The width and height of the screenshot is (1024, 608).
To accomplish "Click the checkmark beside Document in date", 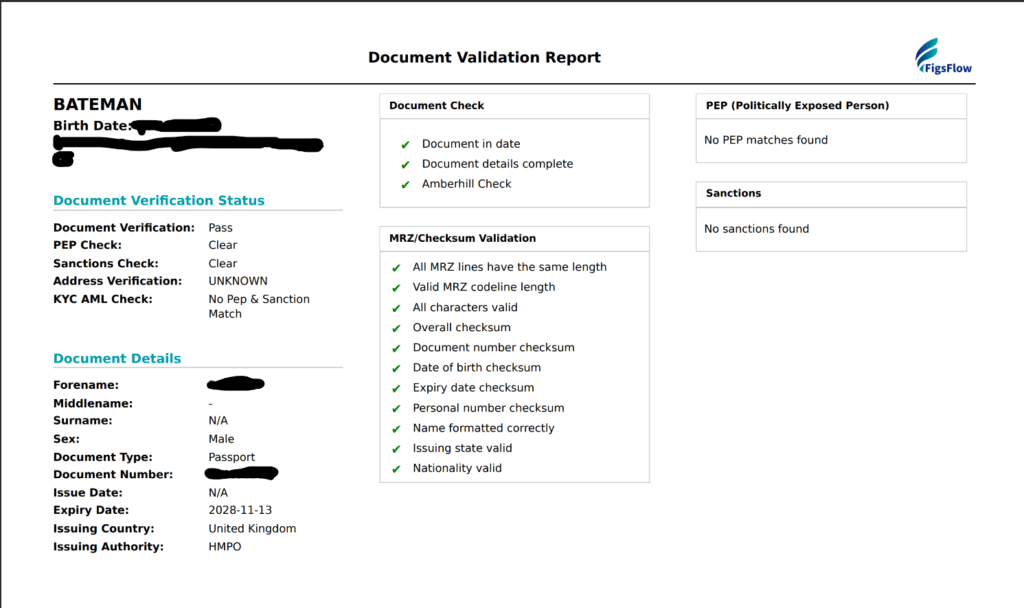I will (403, 143).
